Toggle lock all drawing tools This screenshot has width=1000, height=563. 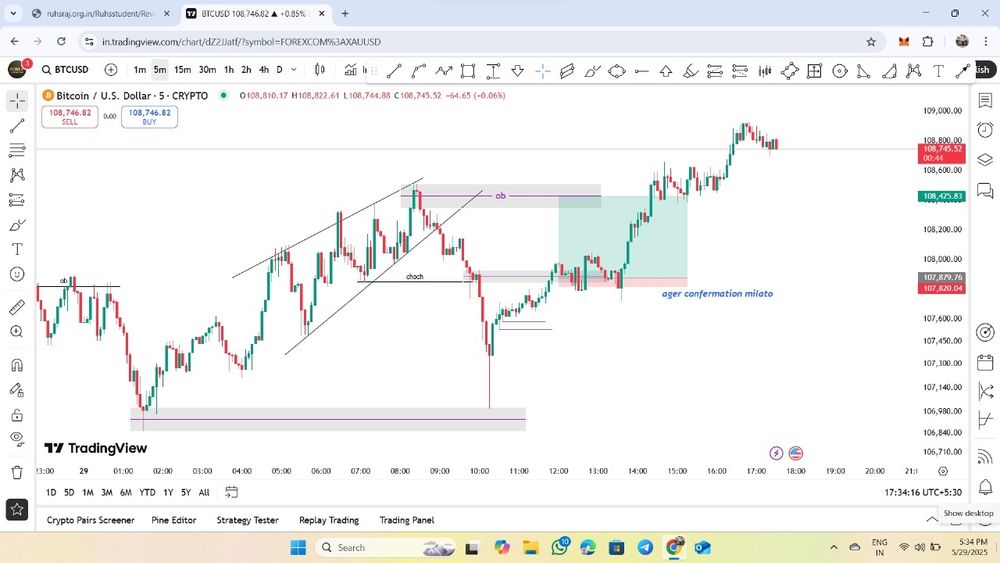tap(17, 415)
